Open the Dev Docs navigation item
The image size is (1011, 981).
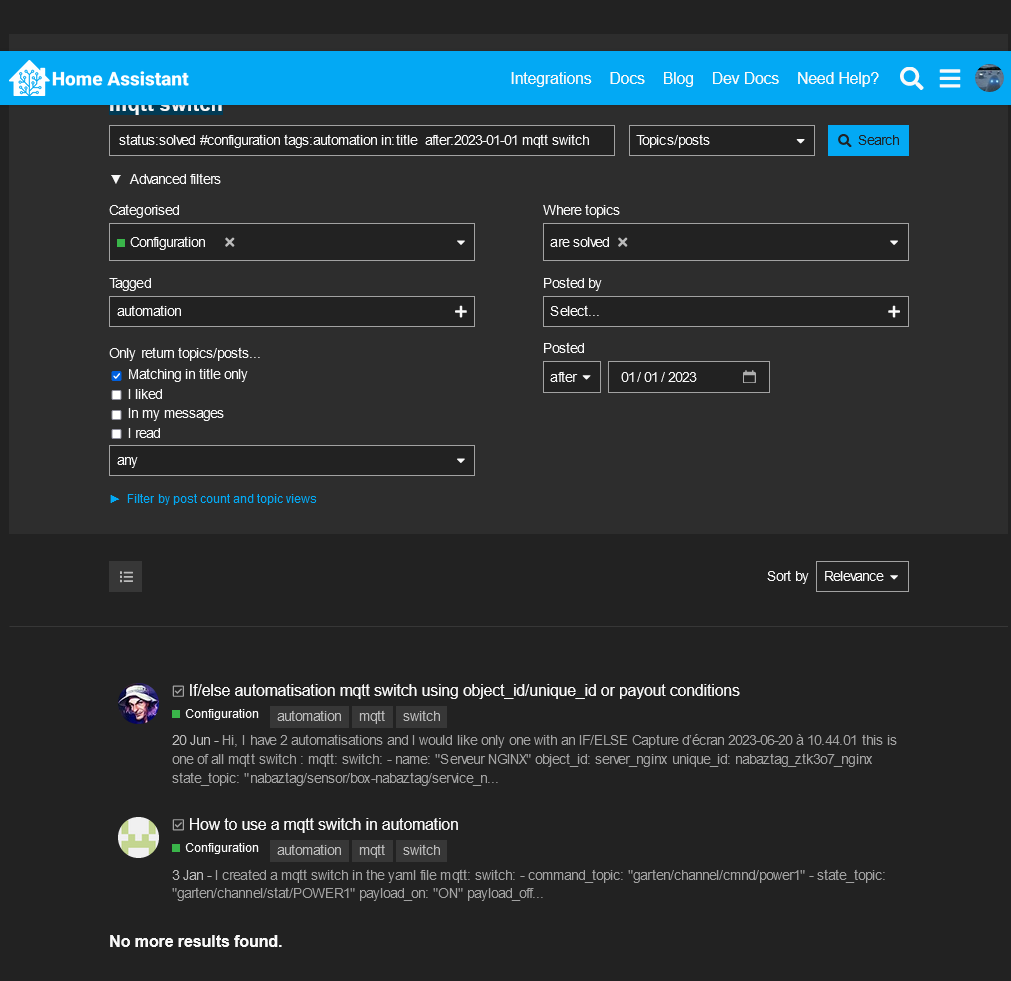745,78
